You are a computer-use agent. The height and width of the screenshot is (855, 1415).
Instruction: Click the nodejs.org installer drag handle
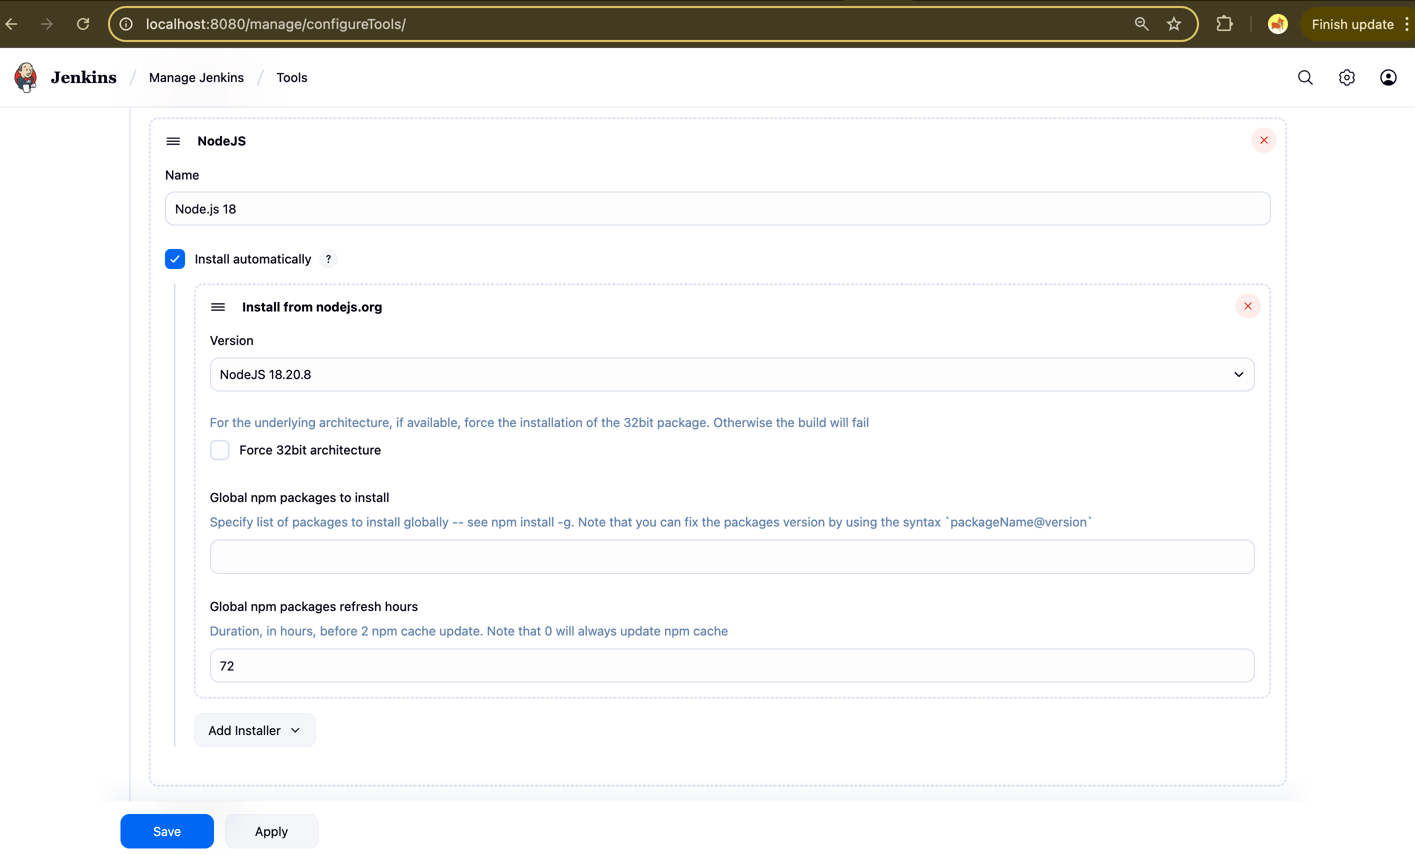click(218, 307)
